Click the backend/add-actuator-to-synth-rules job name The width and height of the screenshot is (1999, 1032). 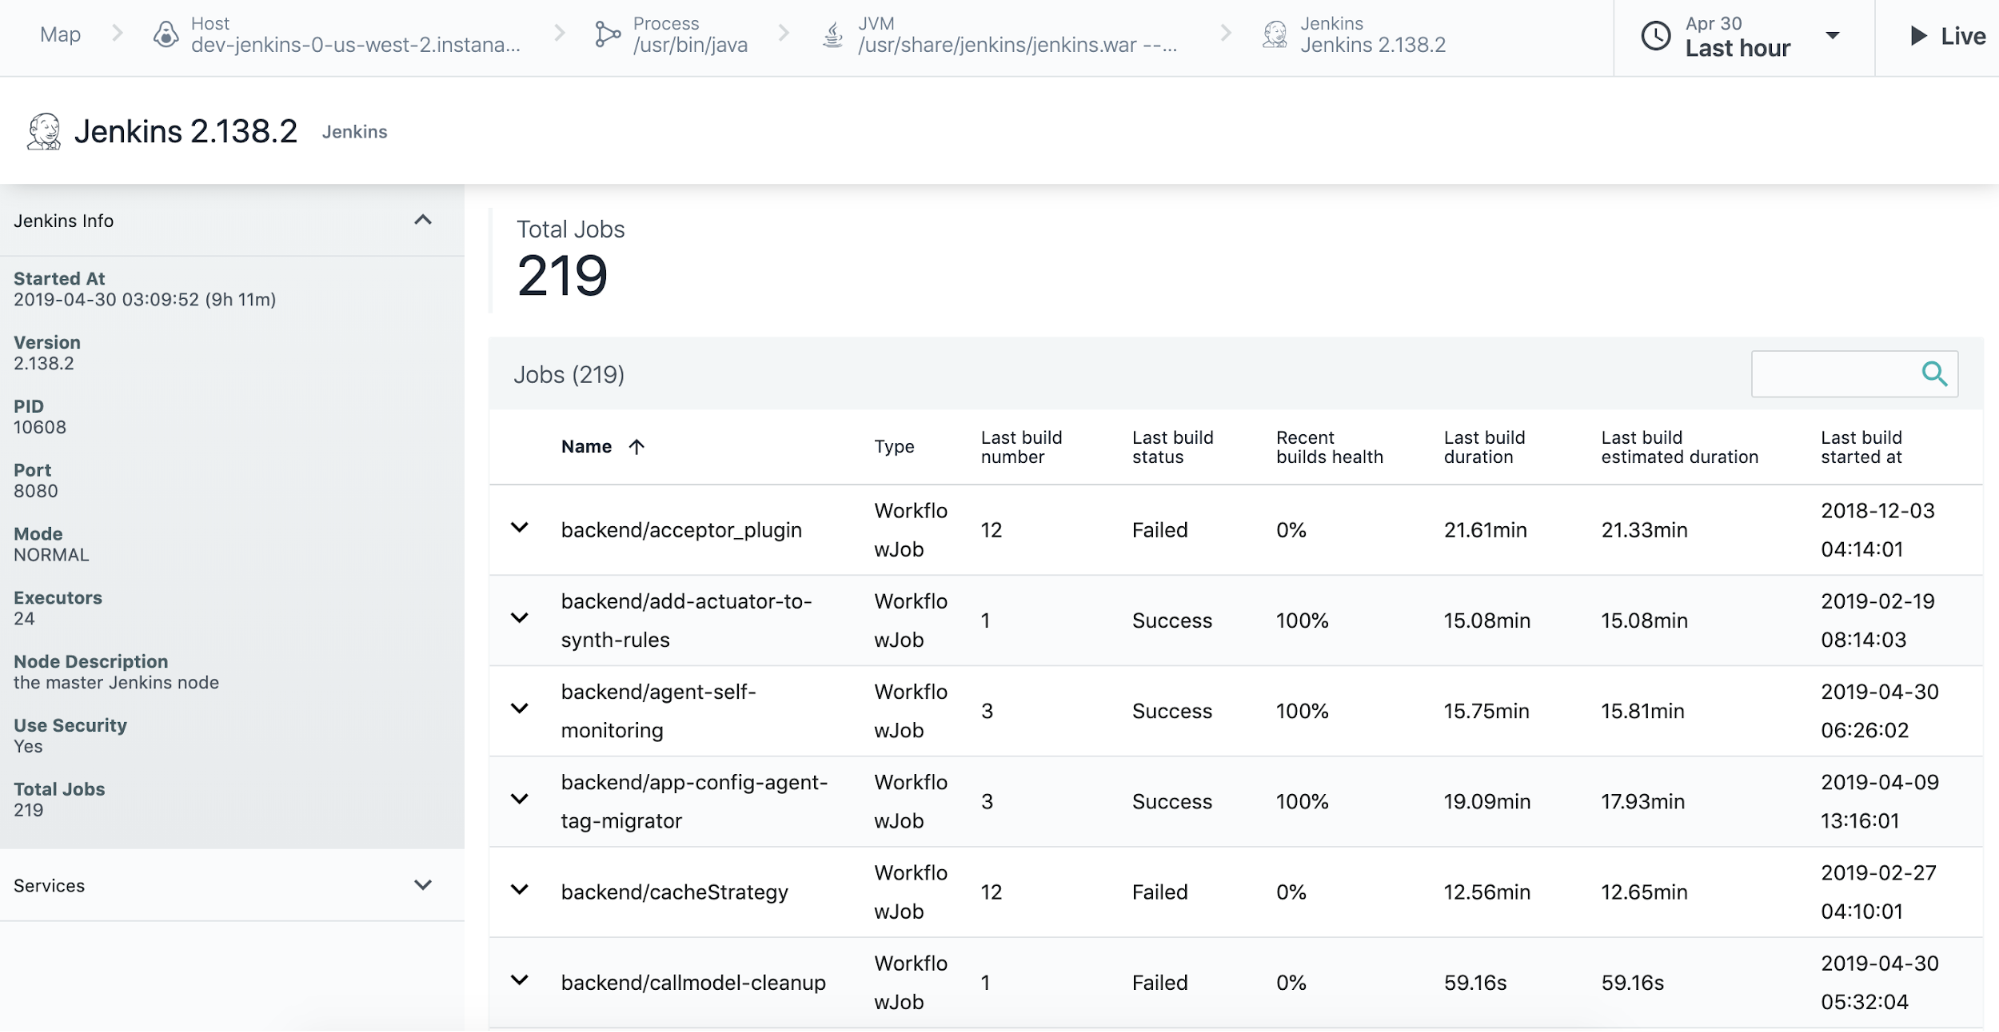coord(686,620)
